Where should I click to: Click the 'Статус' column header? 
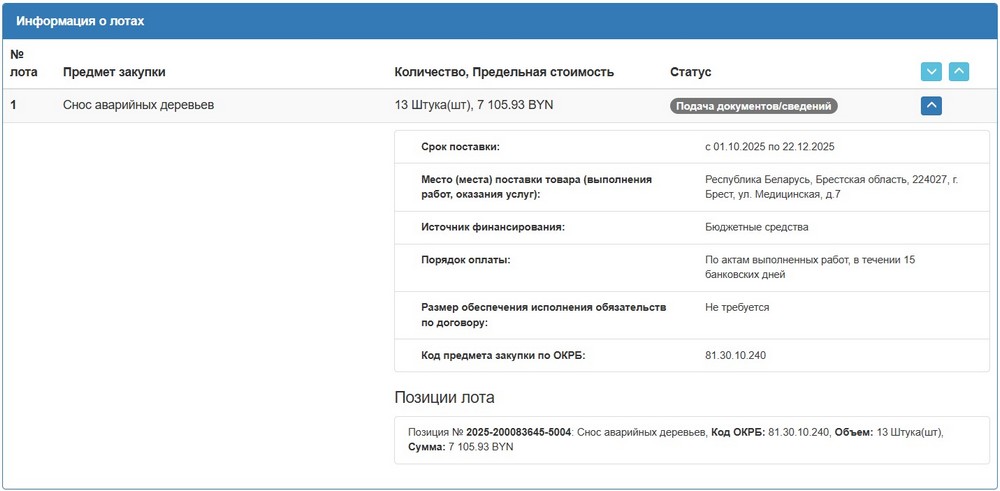click(690, 72)
